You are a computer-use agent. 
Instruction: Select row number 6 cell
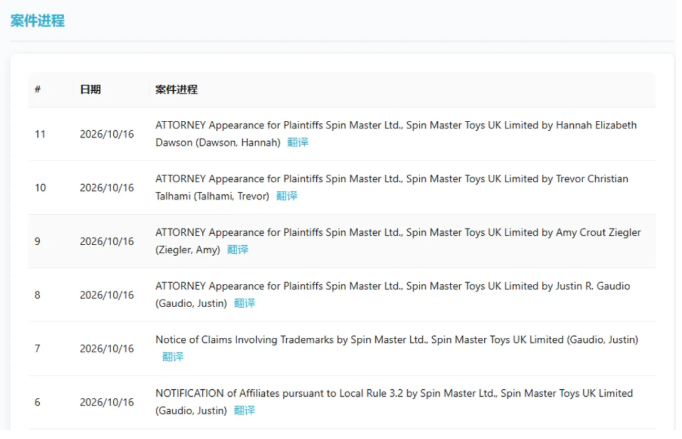click(37, 402)
